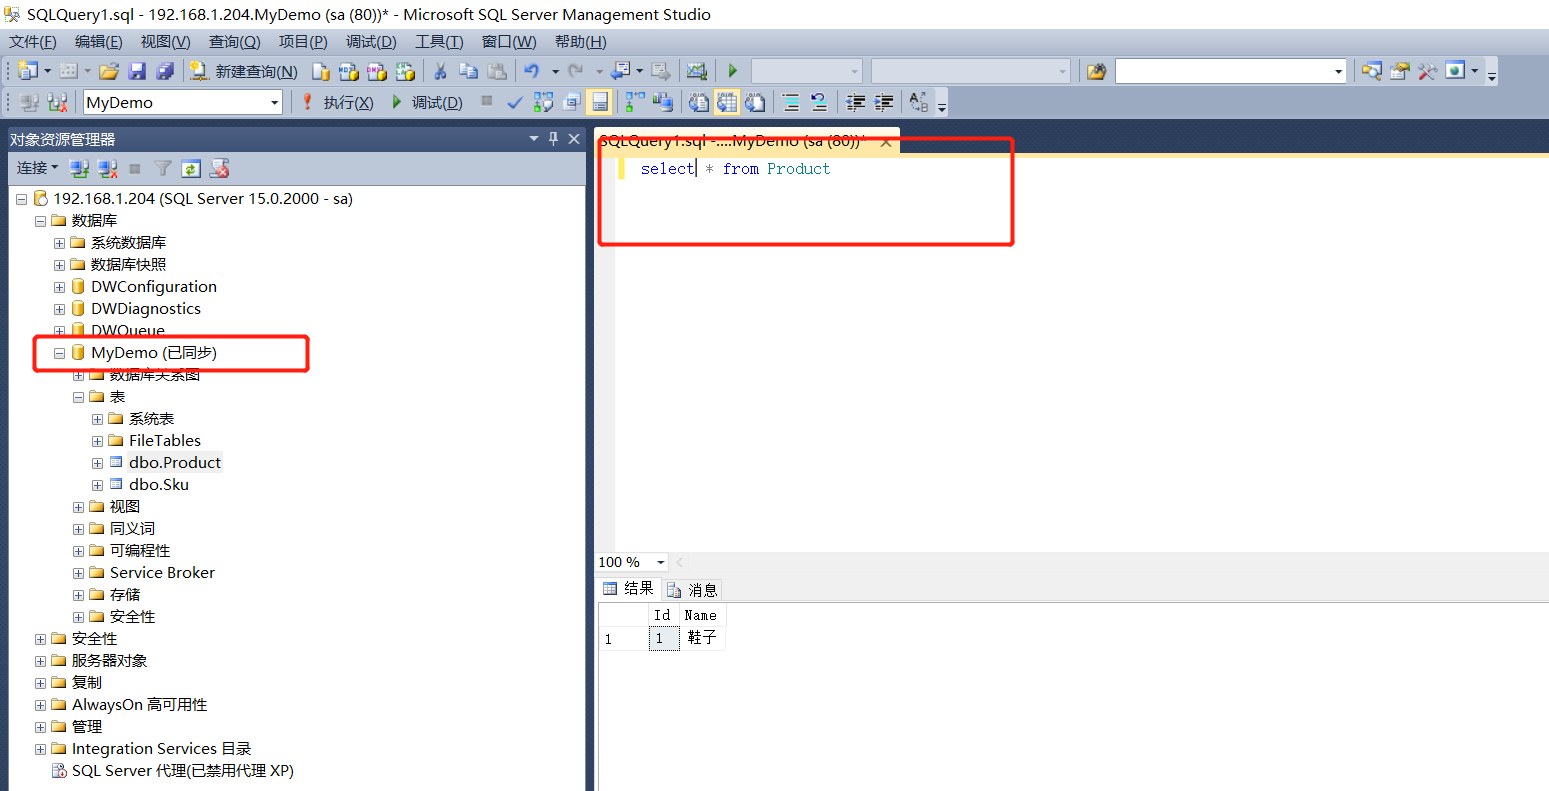The image size is (1549, 791).
Task: Open the 工具(T) menu
Action: tap(439, 41)
